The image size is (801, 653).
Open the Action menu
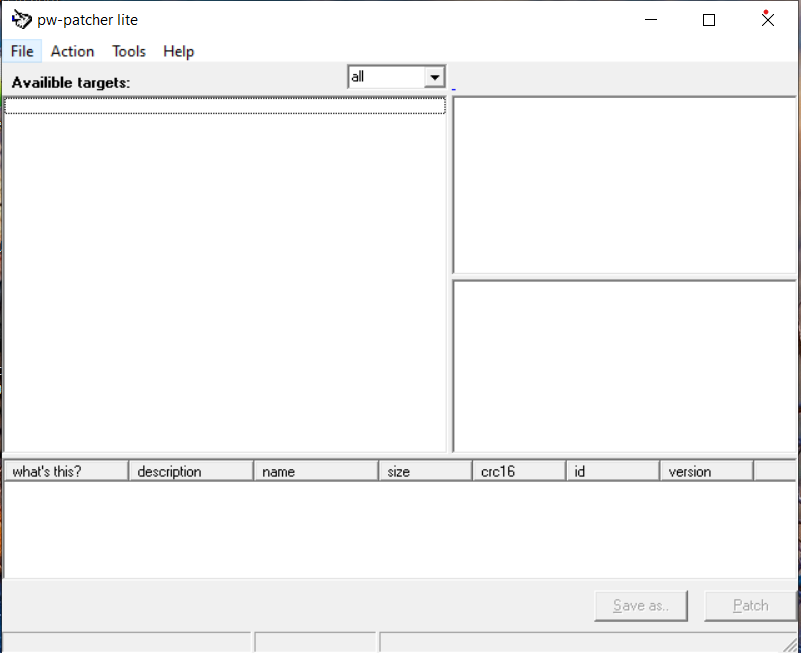(x=72, y=51)
